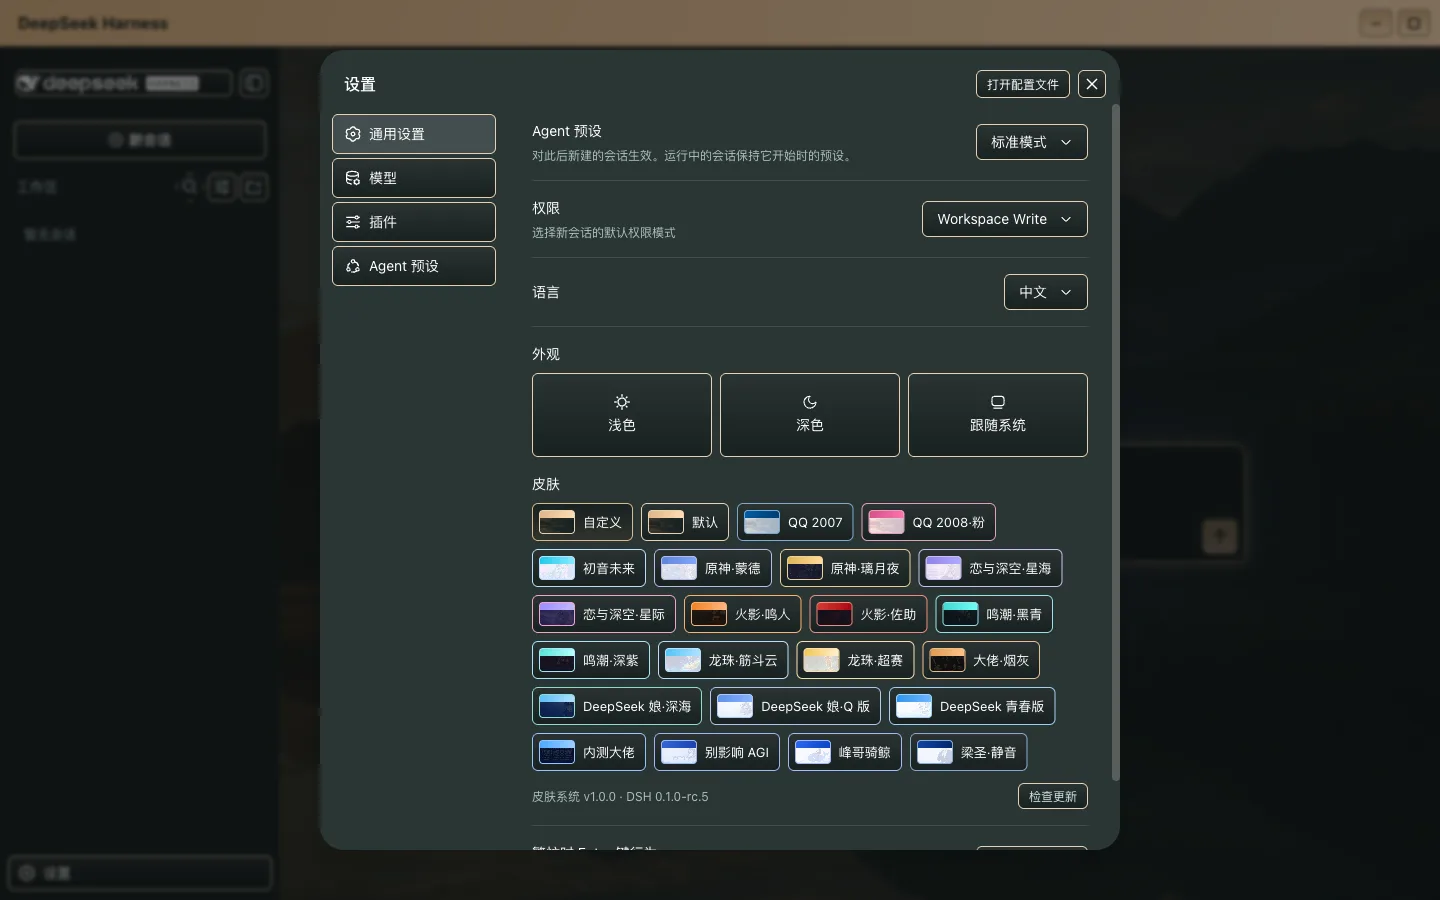Apply the 原神·蒙德 skin
This screenshot has width=1440, height=900.
713,568
